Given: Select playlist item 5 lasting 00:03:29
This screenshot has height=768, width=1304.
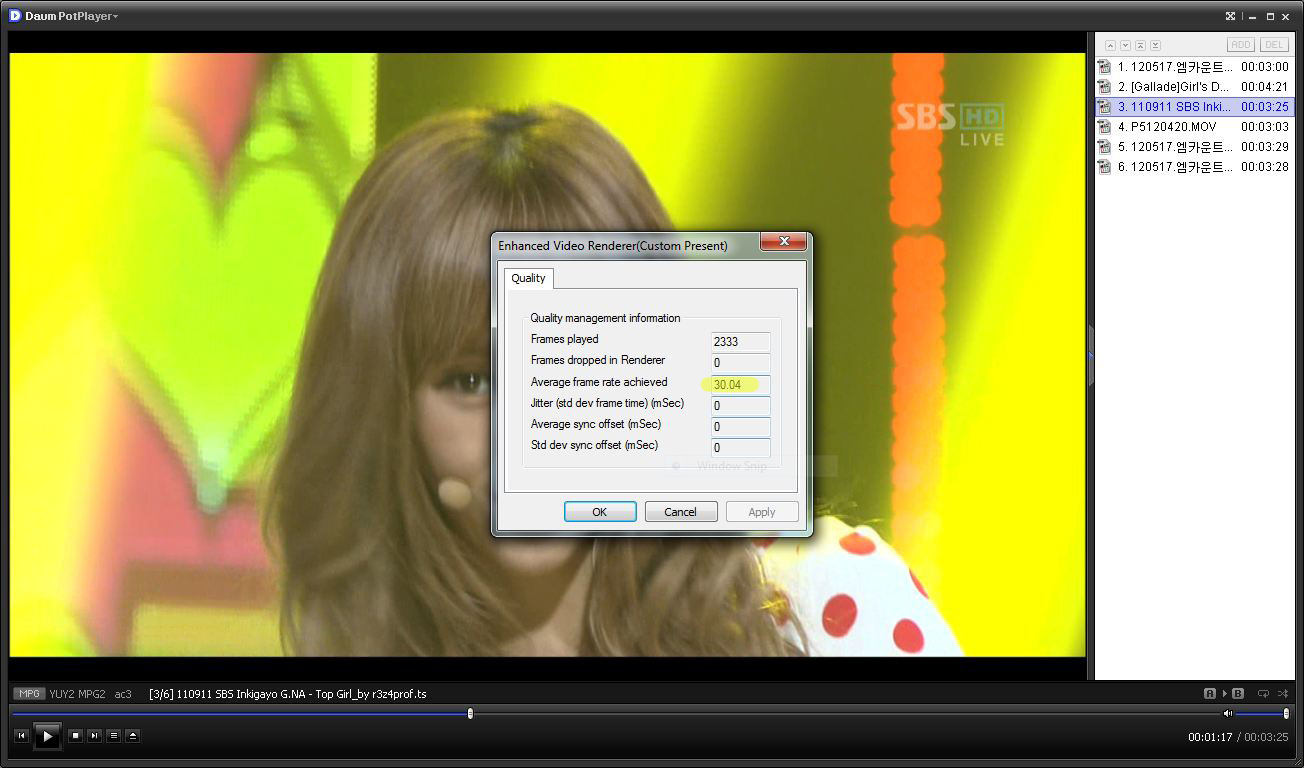Looking at the screenshot, I should [x=1194, y=147].
